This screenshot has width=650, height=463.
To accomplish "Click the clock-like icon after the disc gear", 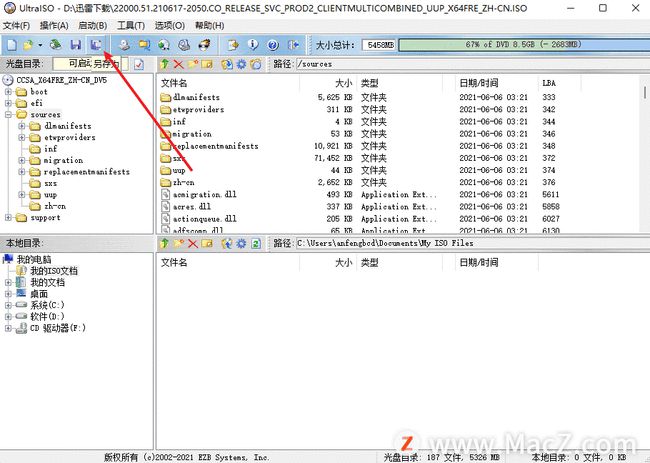I will coord(256,64).
